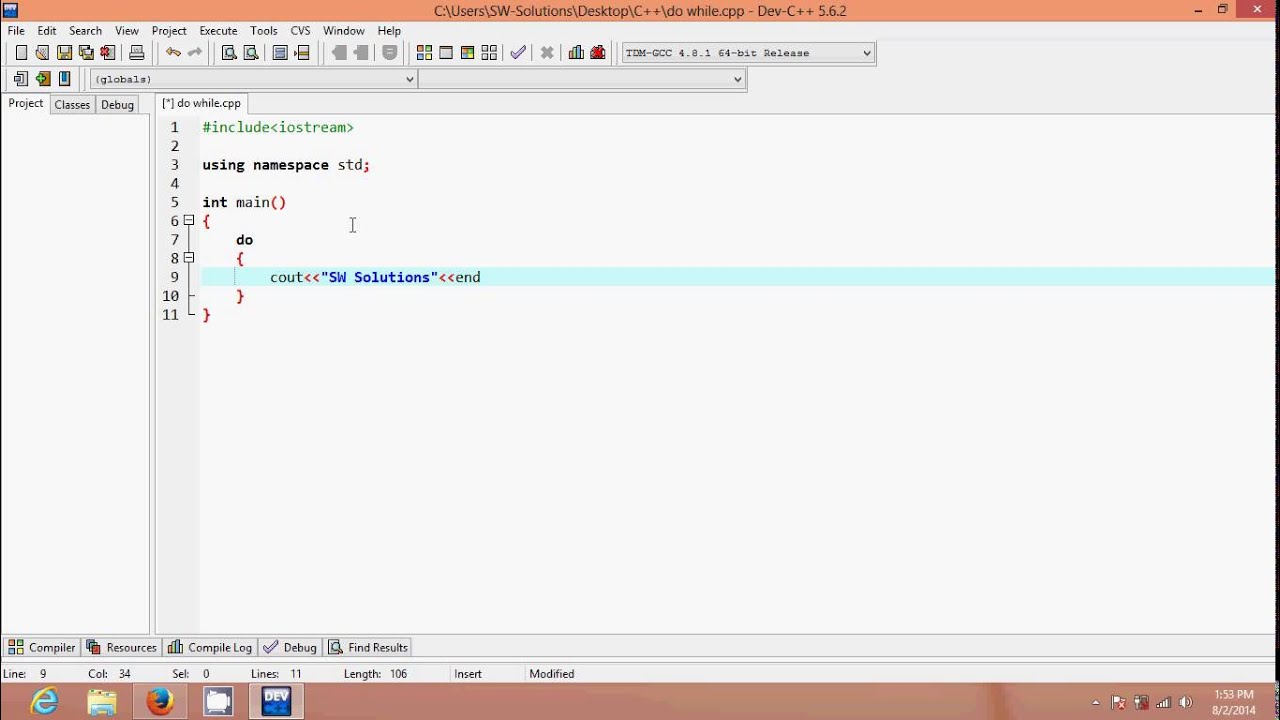Open the Compile Log bottom tab
The image size is (1280, 720).
coord(210,647)
